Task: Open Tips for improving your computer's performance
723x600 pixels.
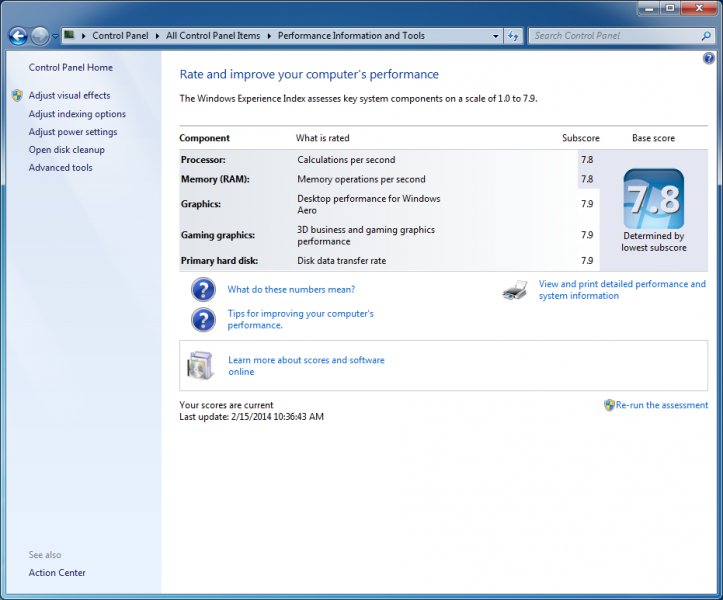Action: pos(301,319)
